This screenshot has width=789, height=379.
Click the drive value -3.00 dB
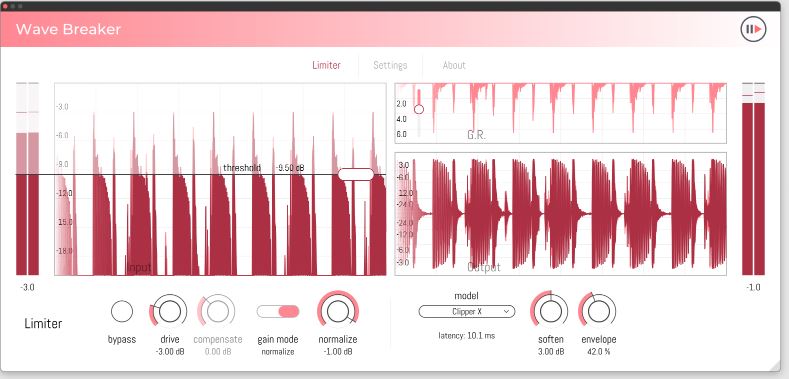coord(170,352)
